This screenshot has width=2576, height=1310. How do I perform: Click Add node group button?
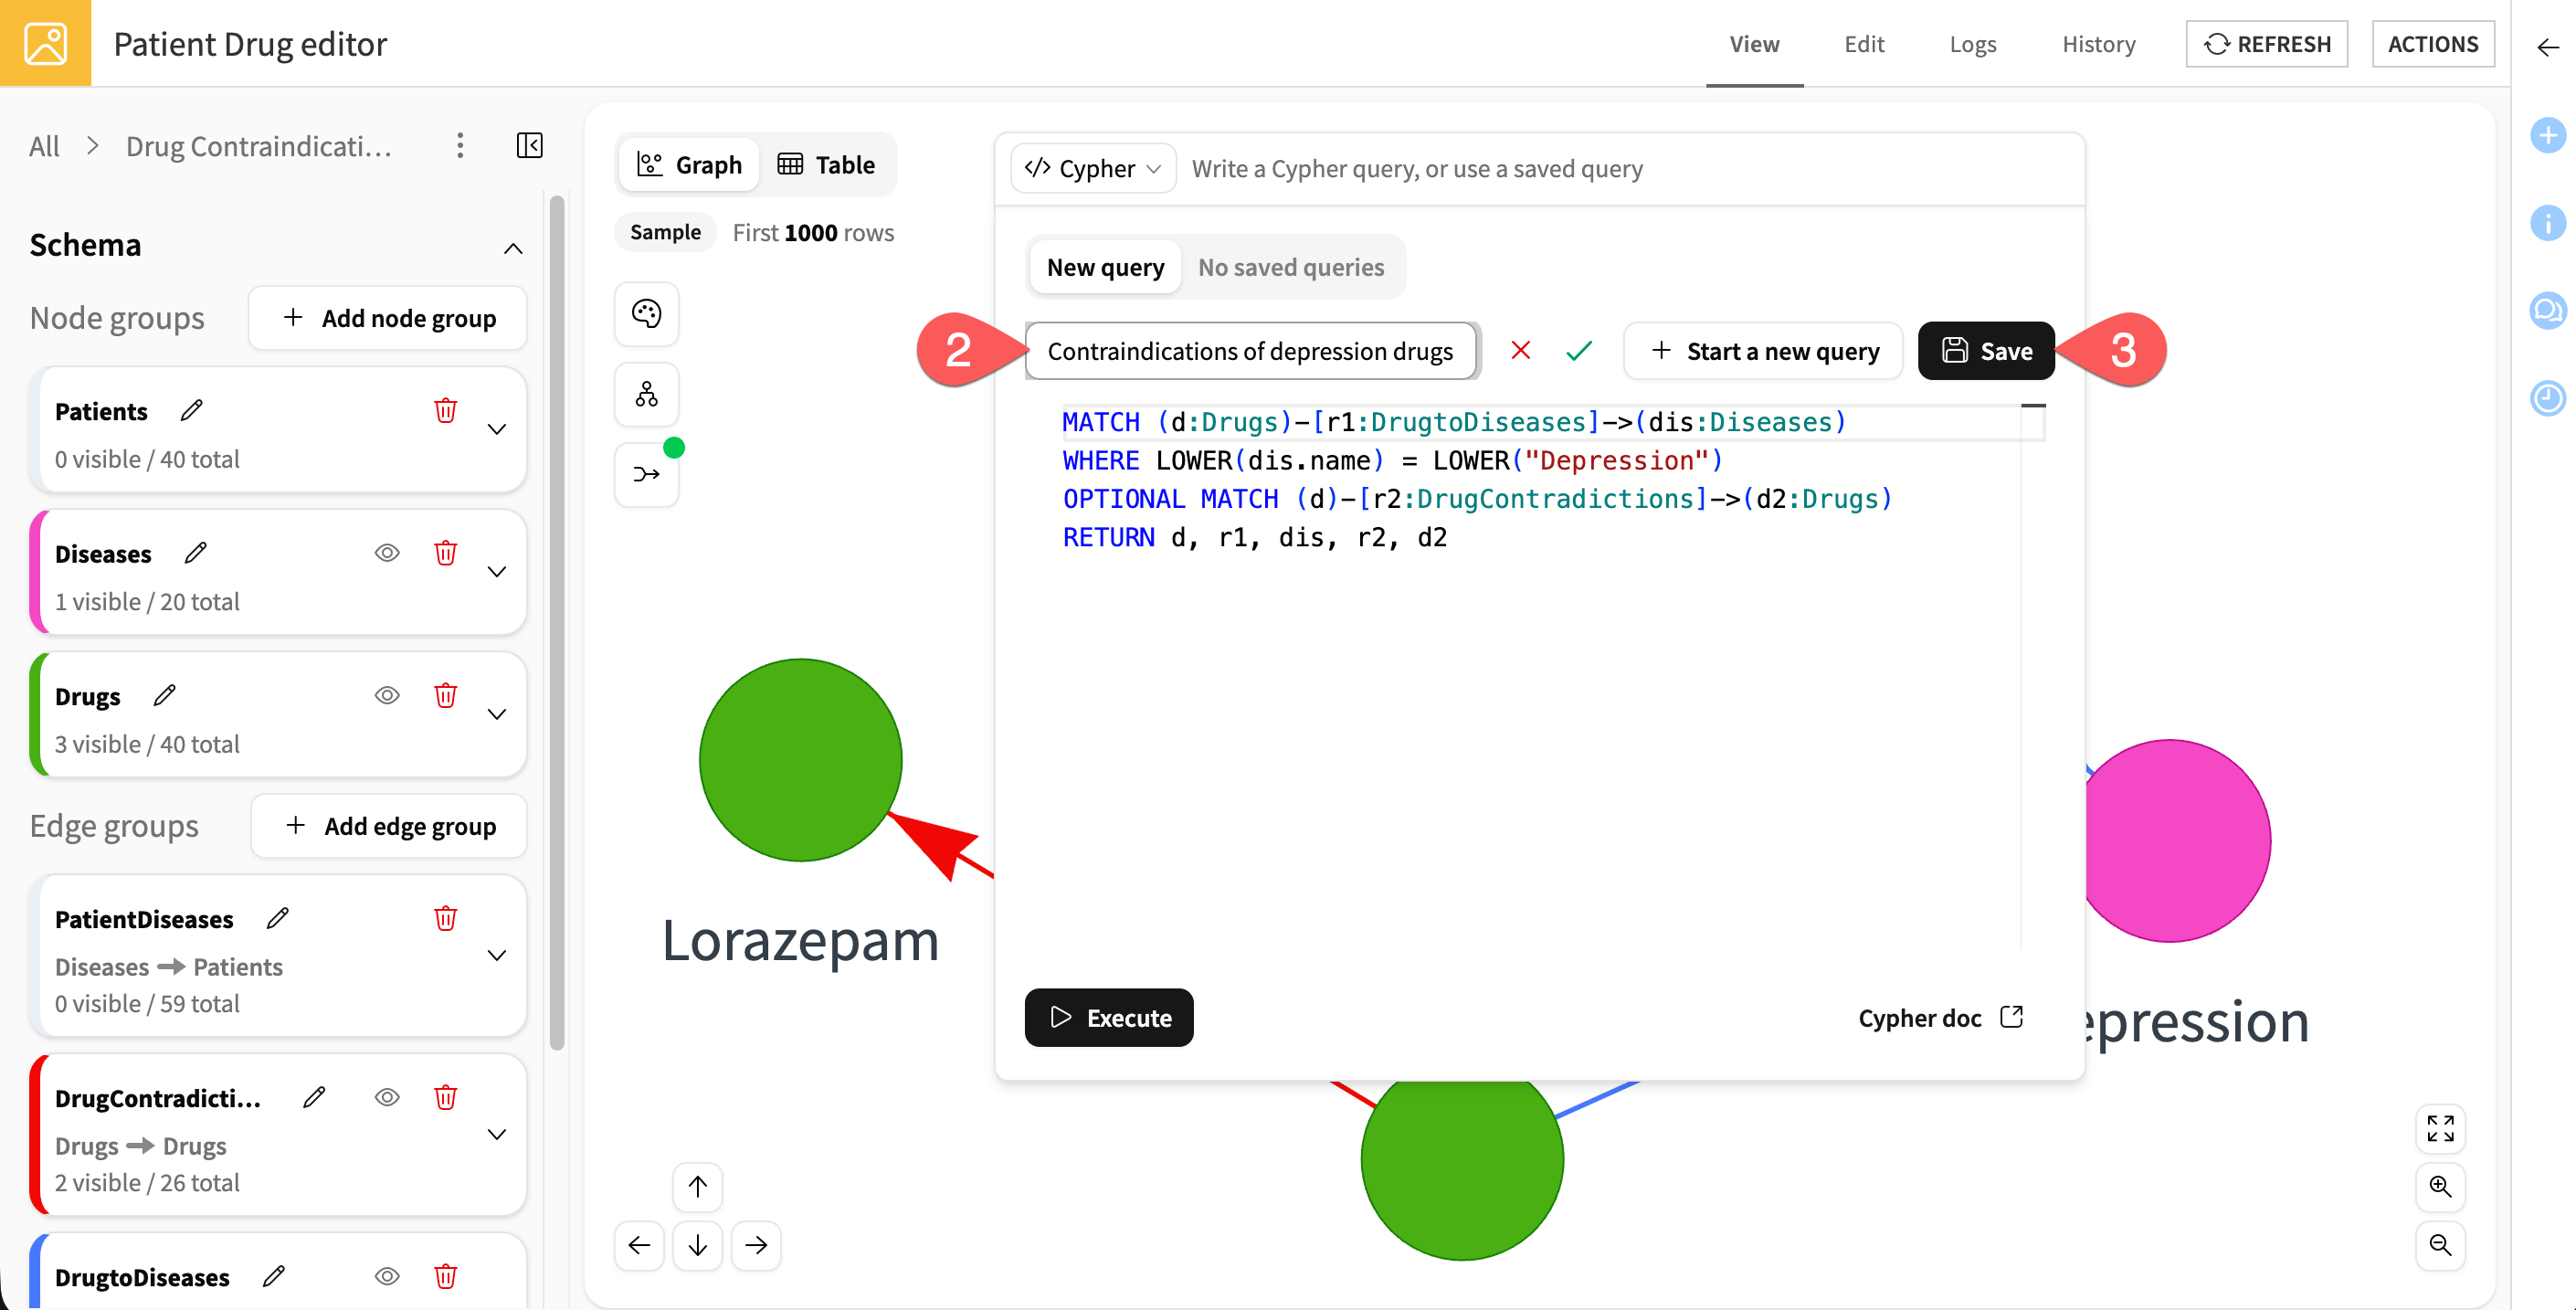pyautogui.click(x=388, y=318)
